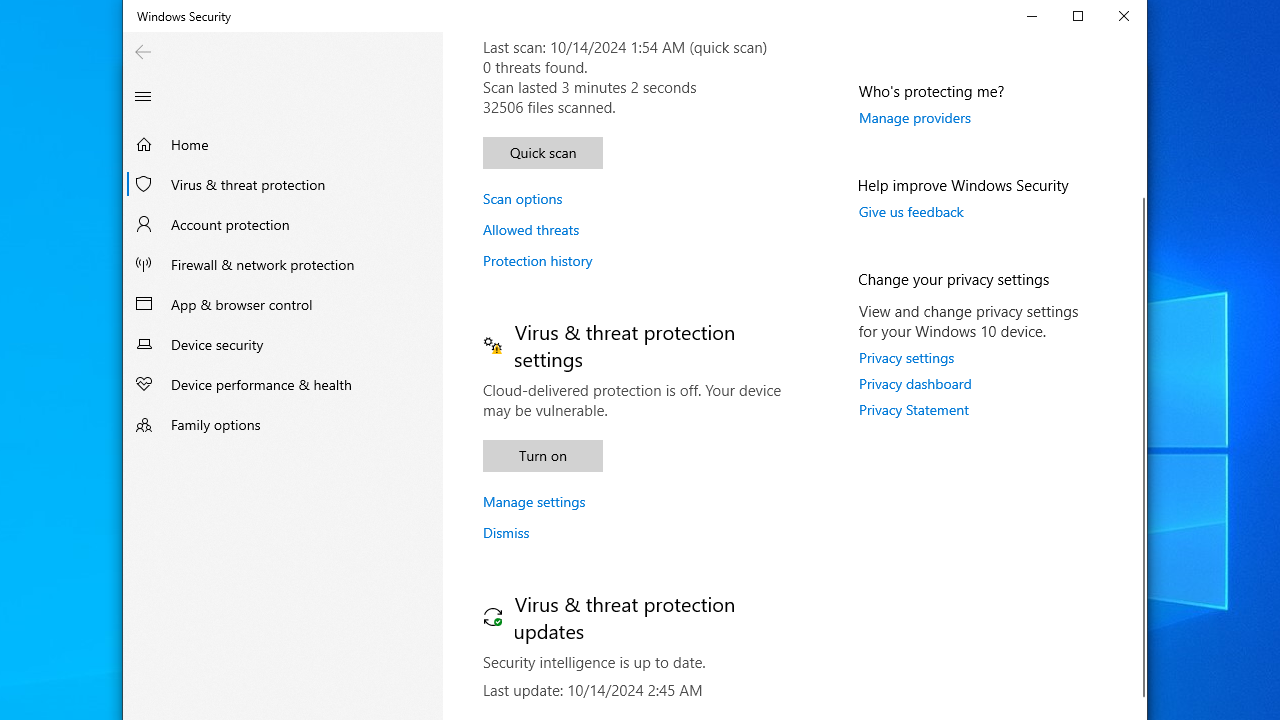Dismiss the protection settings warning
This screenshot has height=720, width=1280.
pyautogui.click(x=506, y=533)
